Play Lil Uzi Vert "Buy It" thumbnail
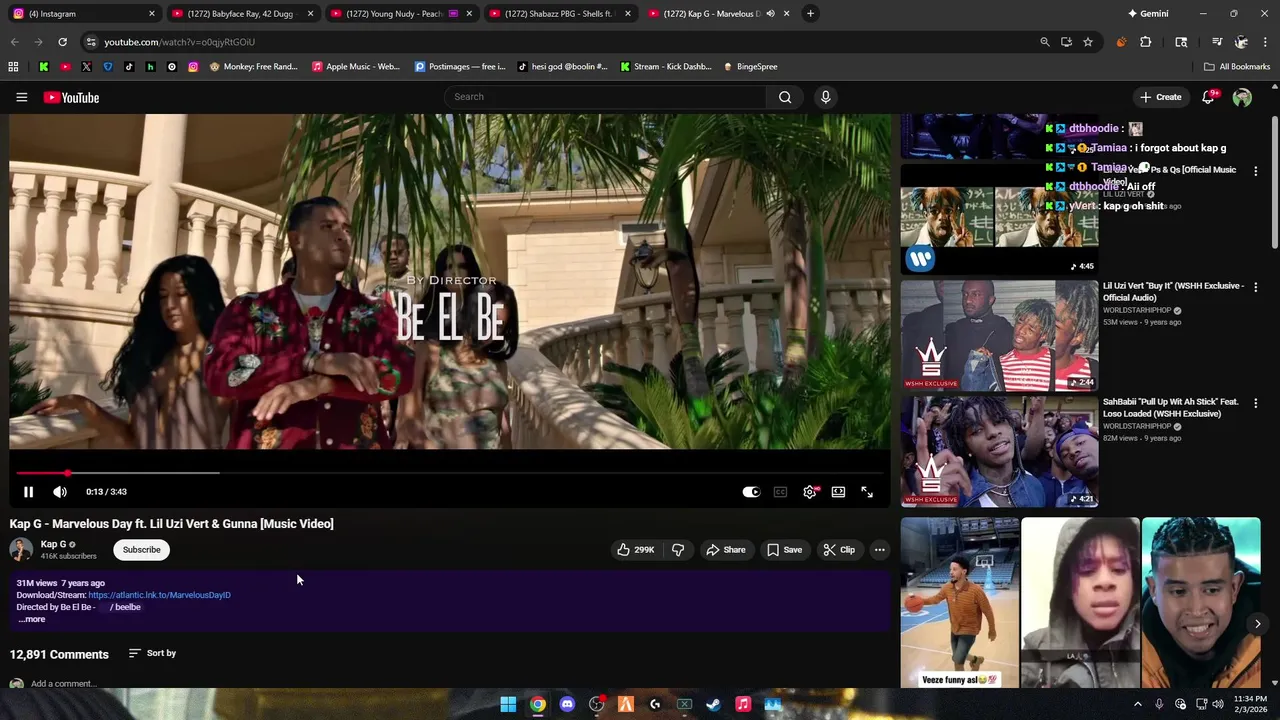 (x=999, y=335)
